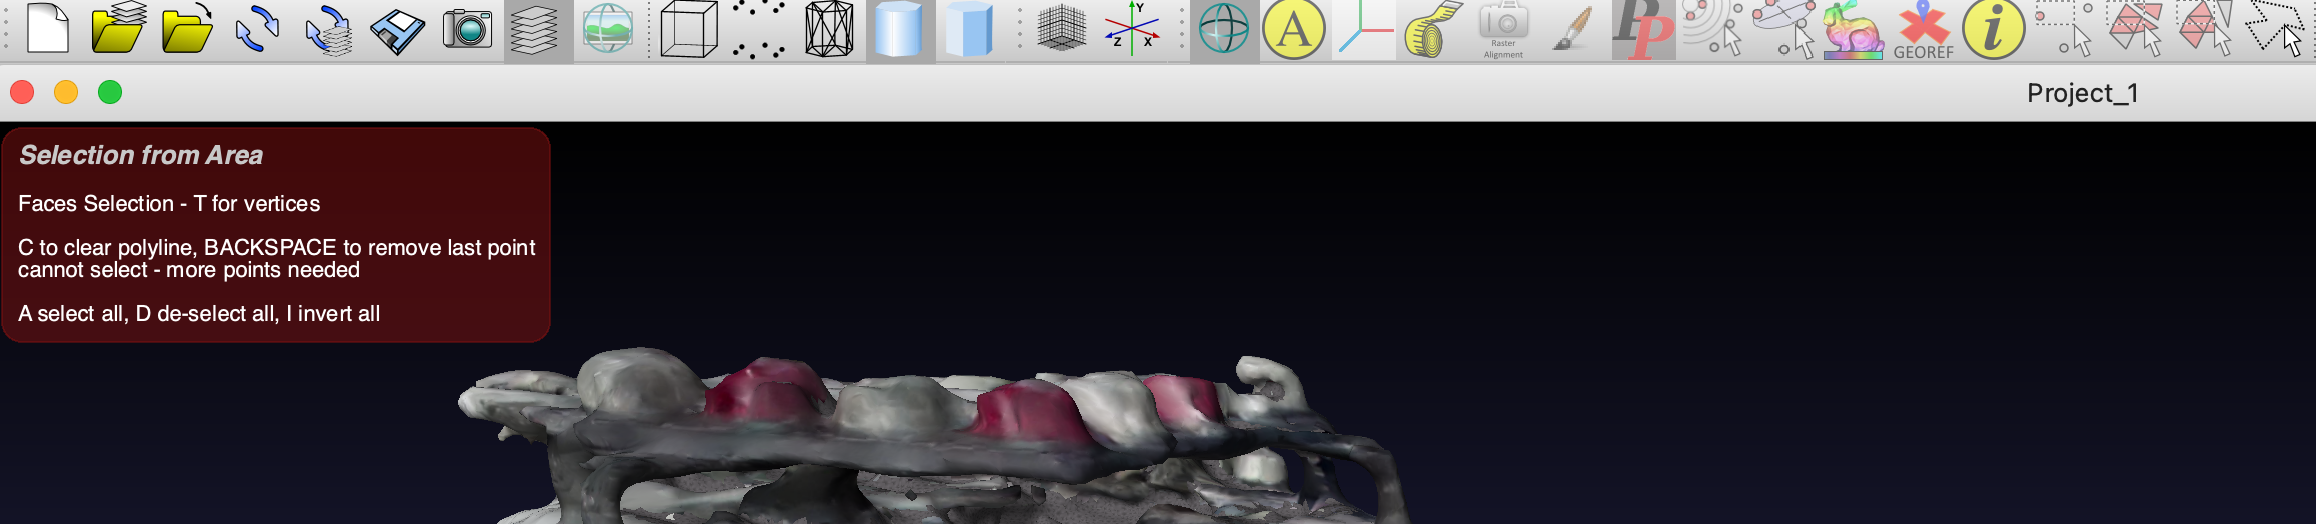Click the Selection from Area heading
Viewport: 2316px width, 524px height.
pyautogui.click(x=141, y=155)
